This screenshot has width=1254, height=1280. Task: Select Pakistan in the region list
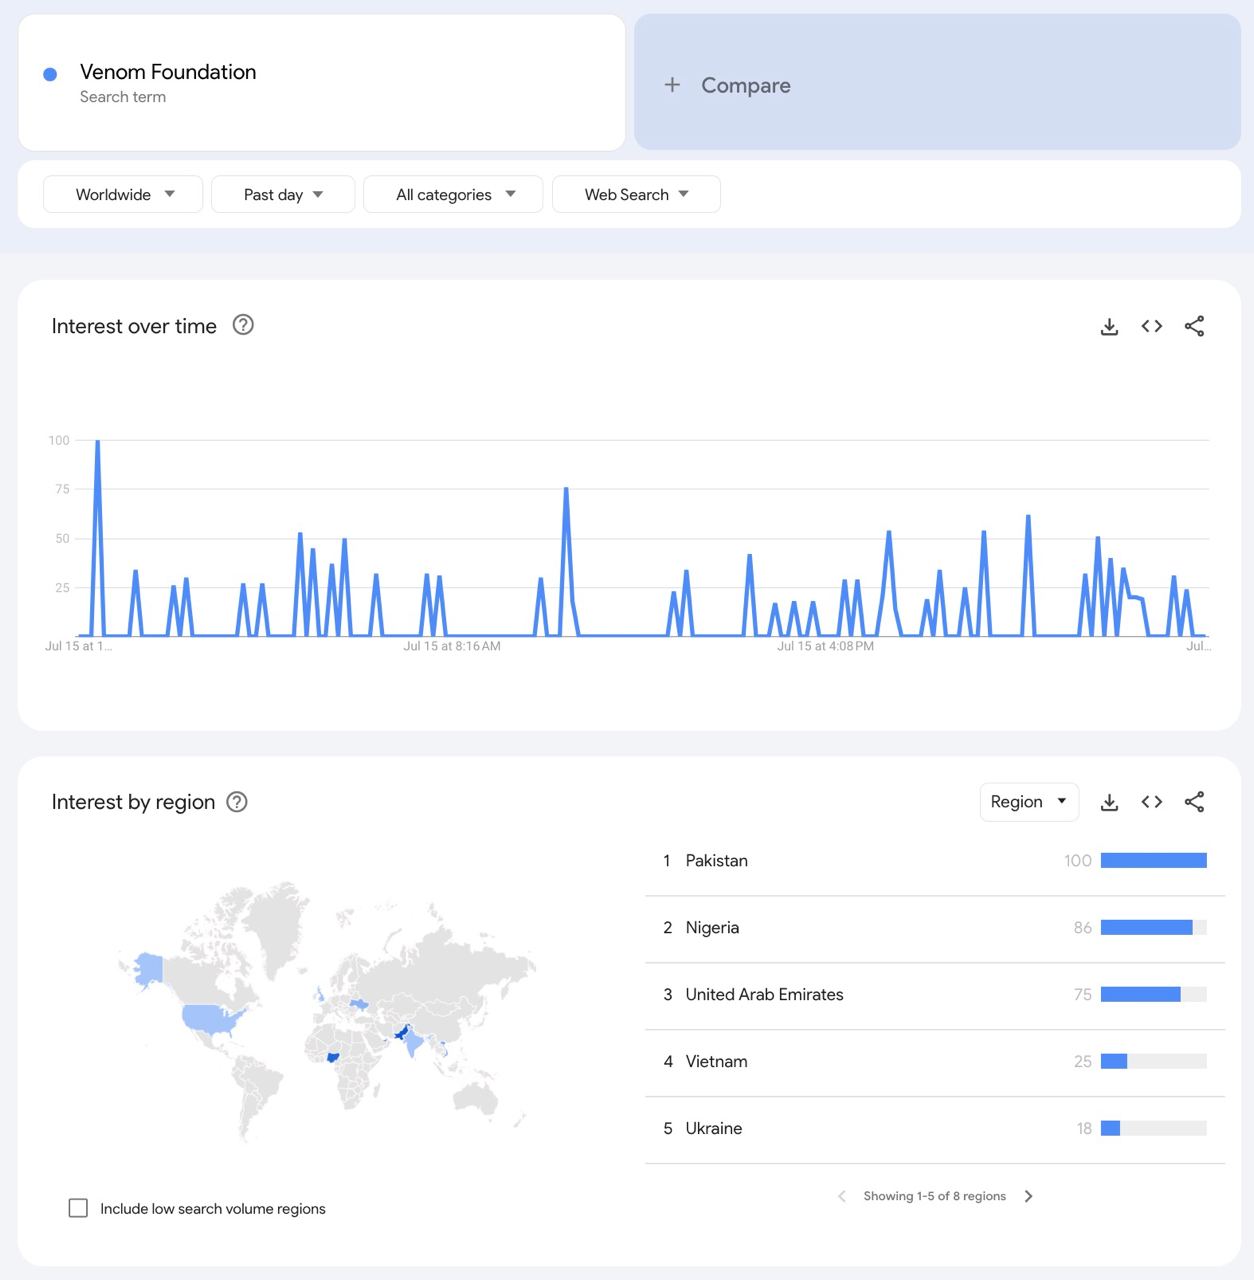coord(716,861)
